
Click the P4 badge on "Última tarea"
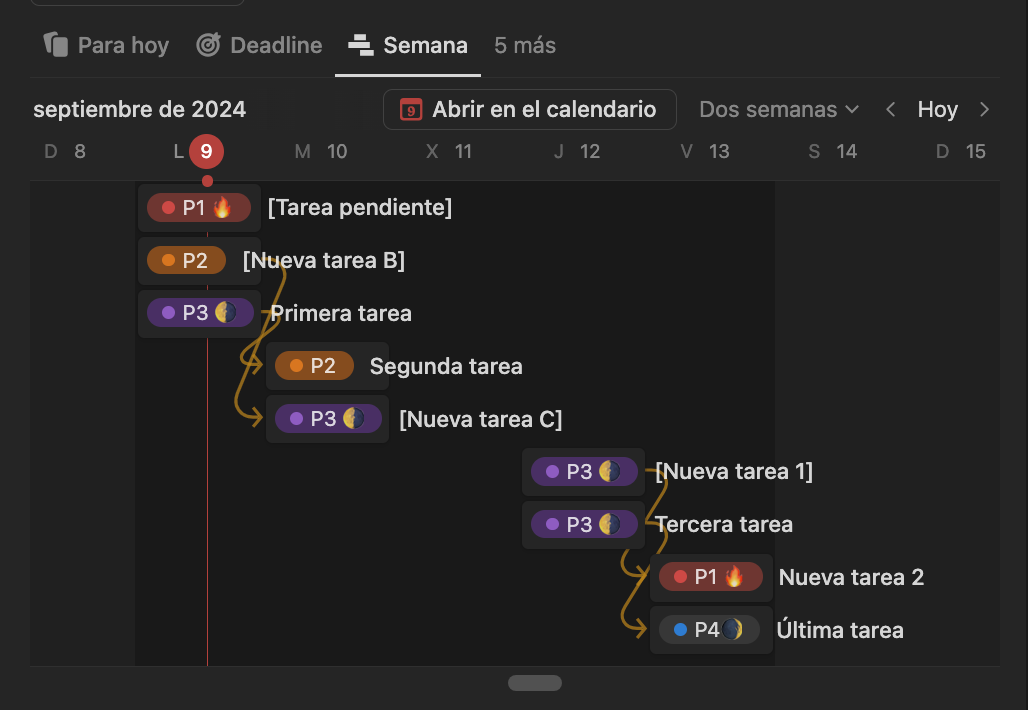(711, 629)
